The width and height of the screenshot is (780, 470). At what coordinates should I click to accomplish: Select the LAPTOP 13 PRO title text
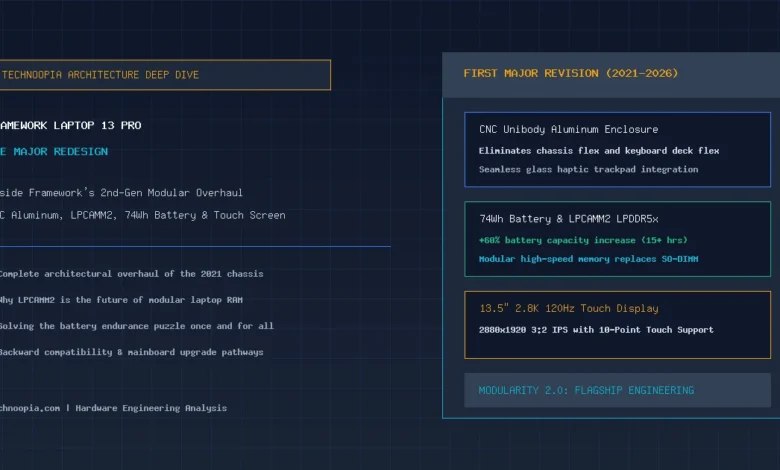[x=71, y=125]
